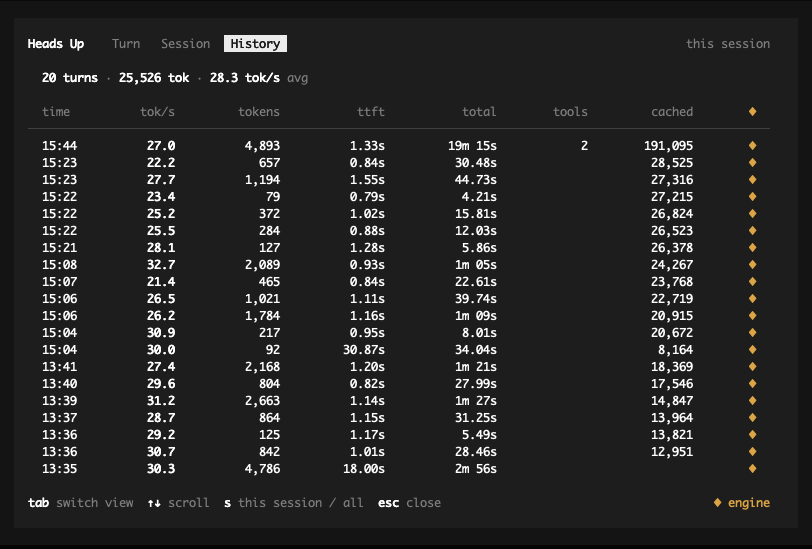Click the orange diamond in the column header
This screenshot has width=812, height=549.
(x=752, y=111)
